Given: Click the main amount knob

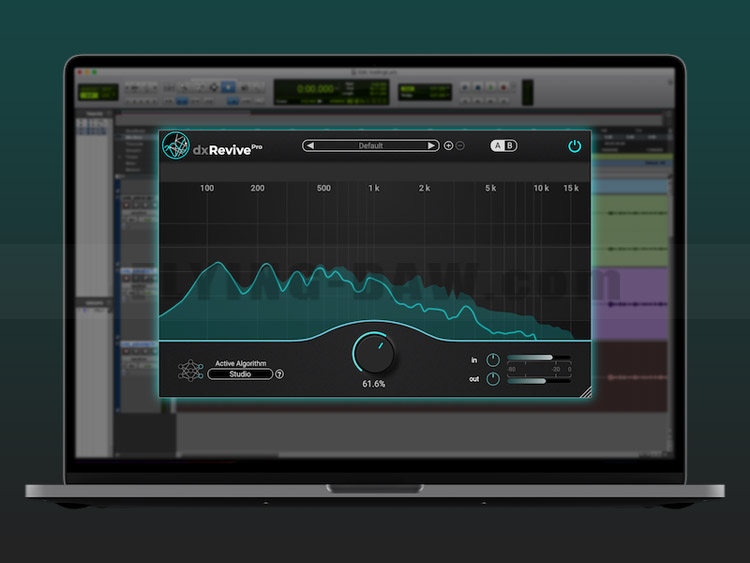Looking at the screenshot, I should 374,354.
